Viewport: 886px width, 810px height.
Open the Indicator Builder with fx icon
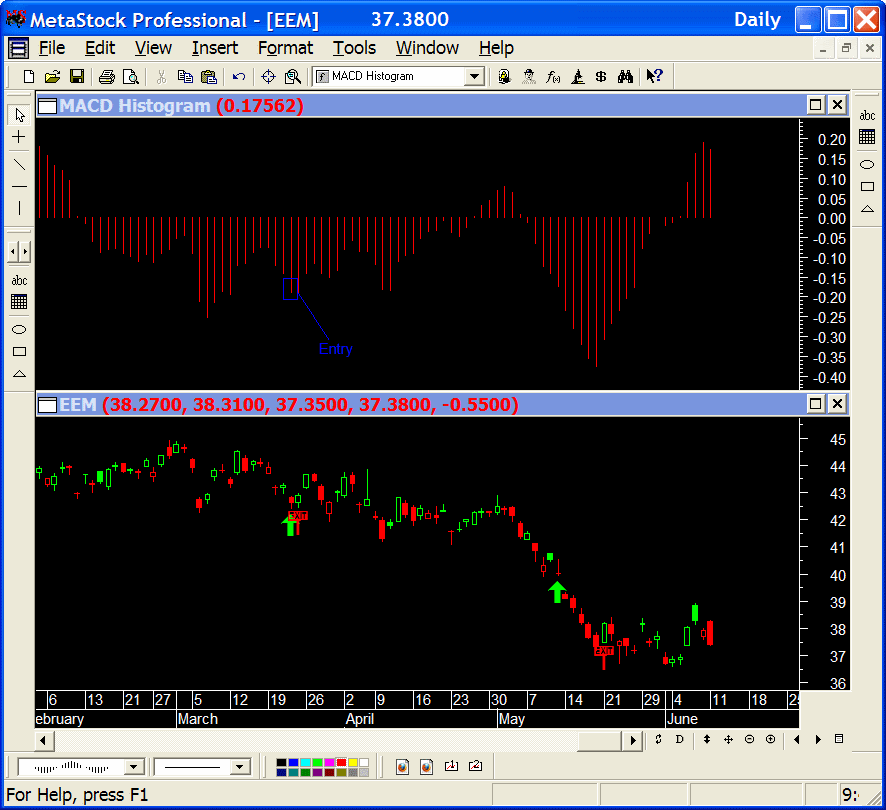coord(552,76)
